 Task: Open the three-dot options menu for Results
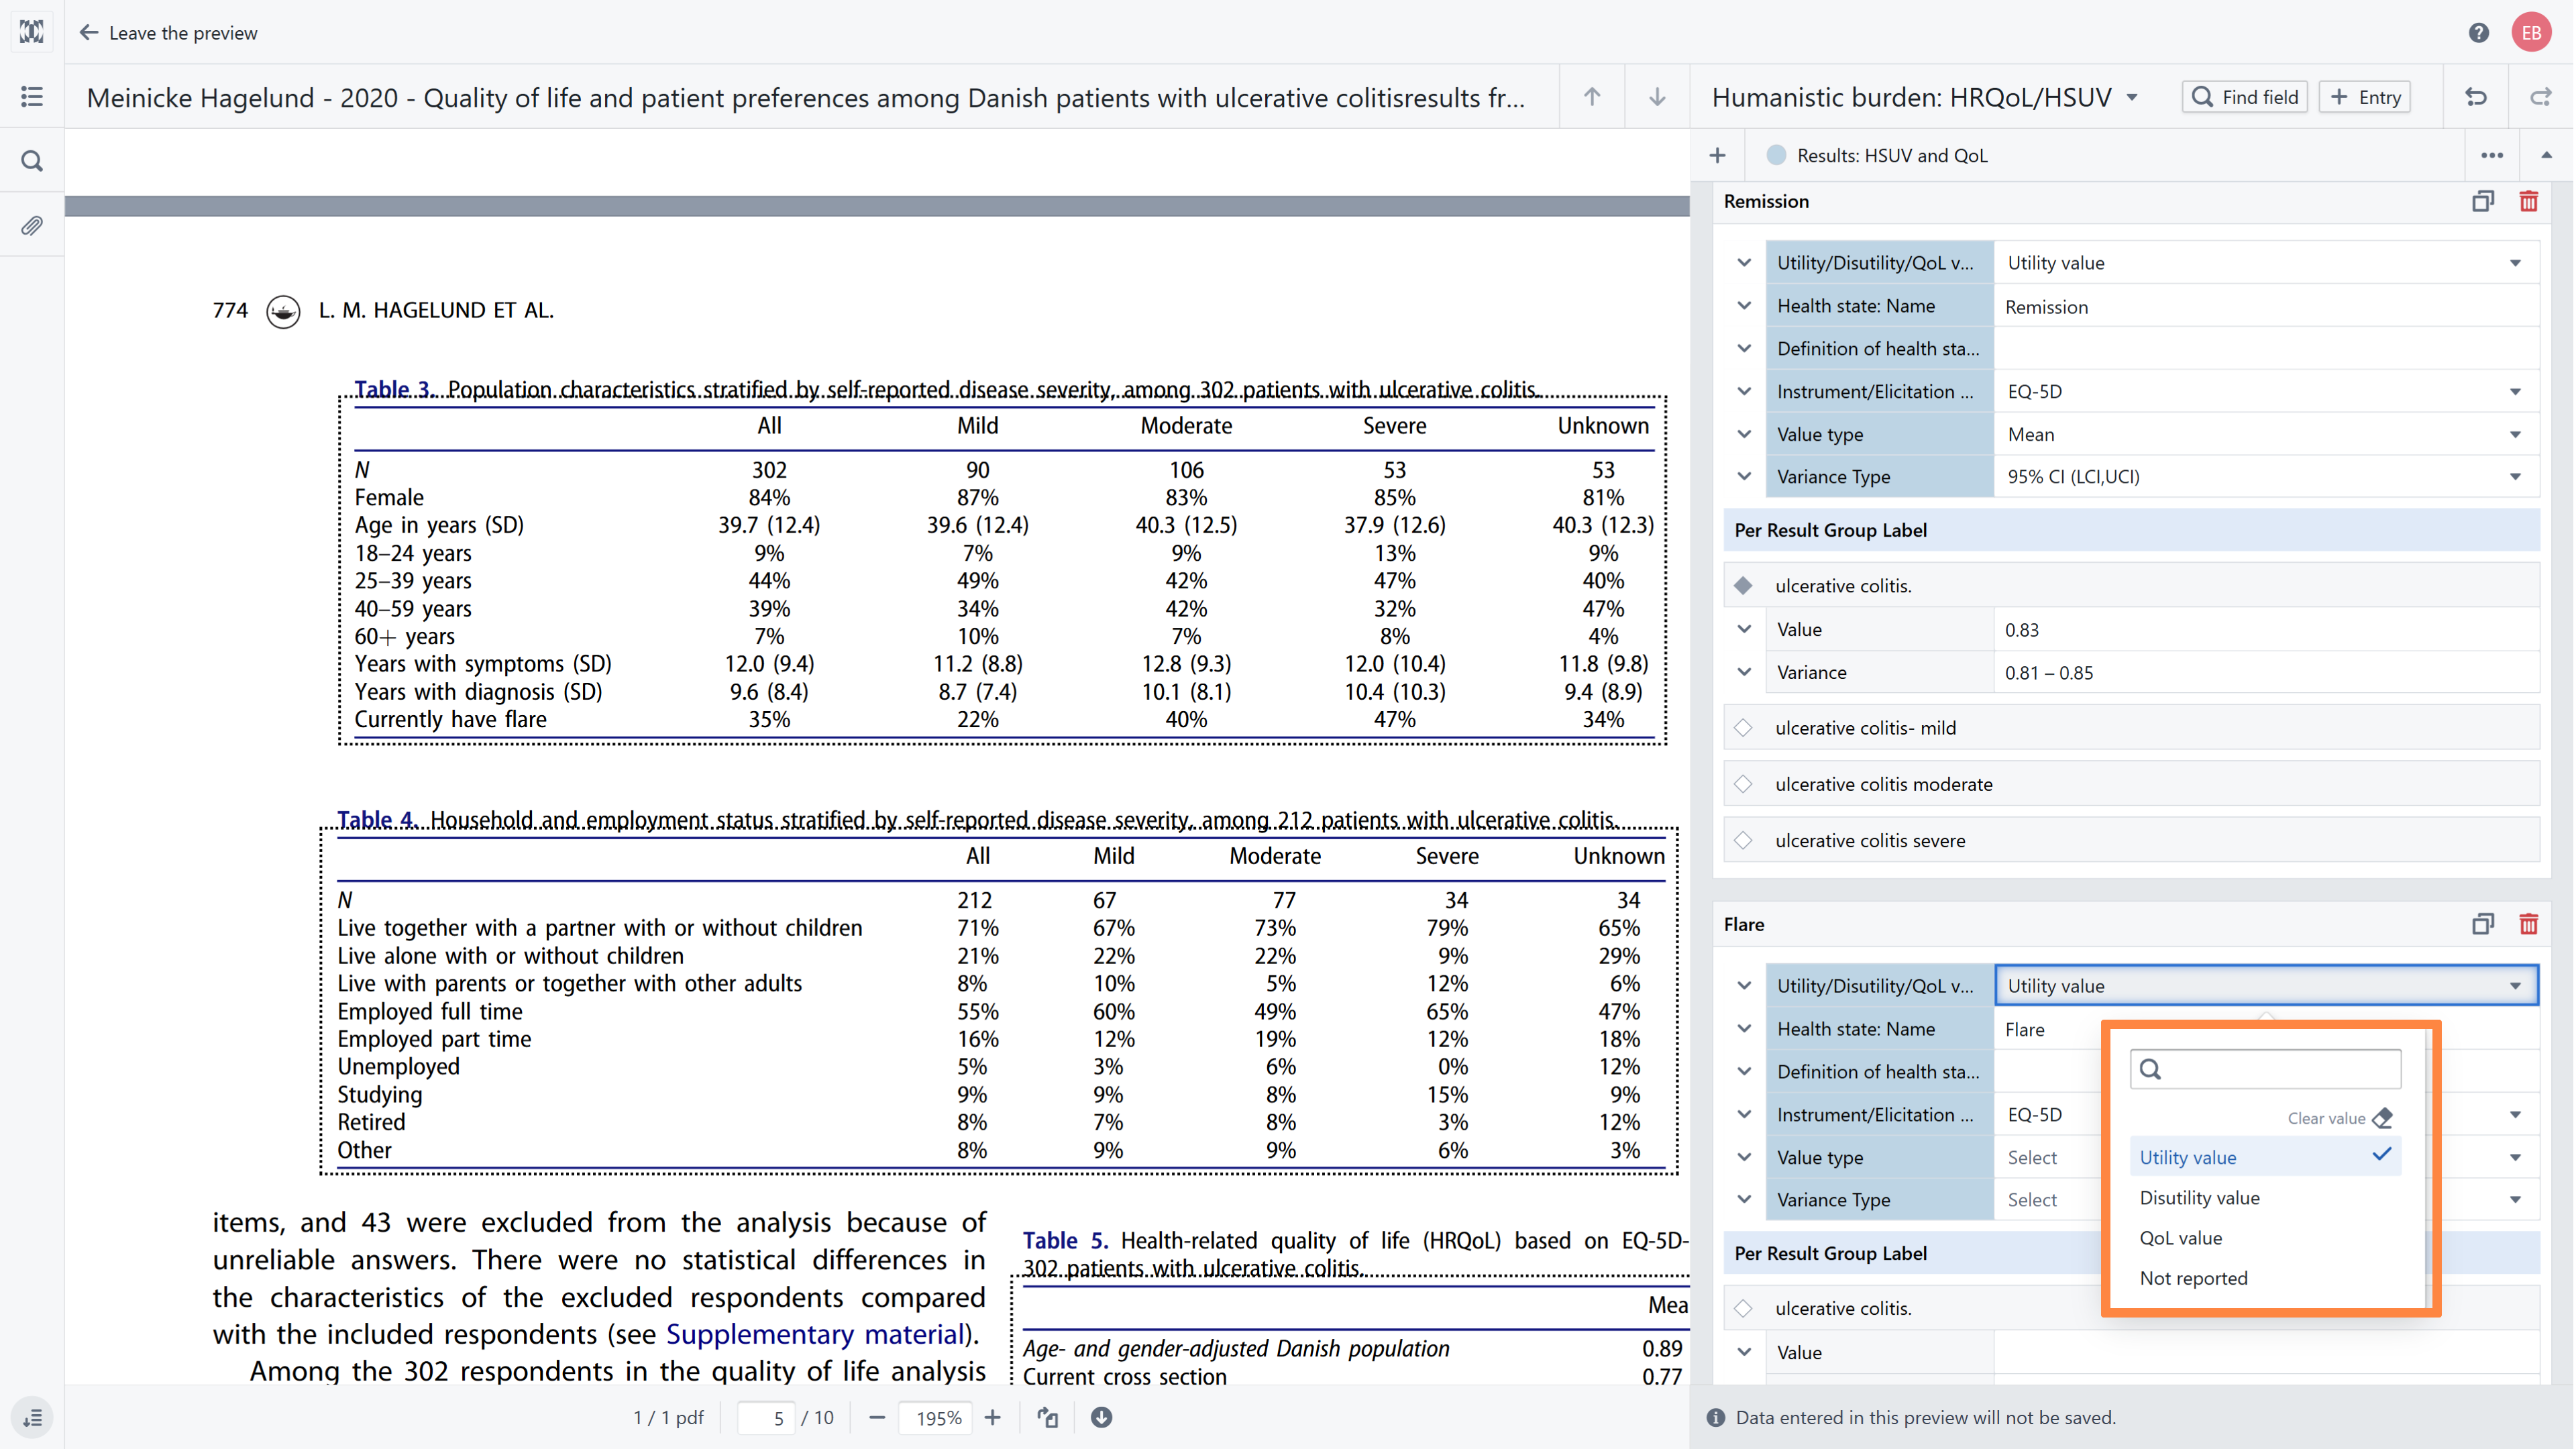tap(2491, 156)
